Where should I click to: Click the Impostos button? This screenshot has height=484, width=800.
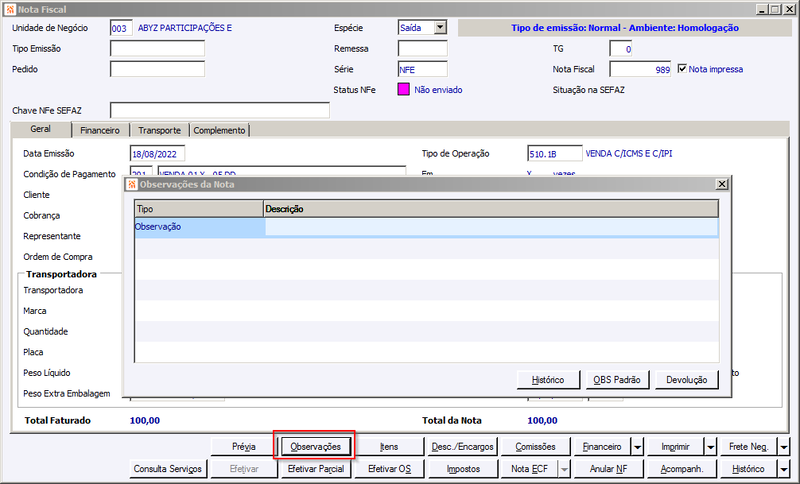pos(463,469)
